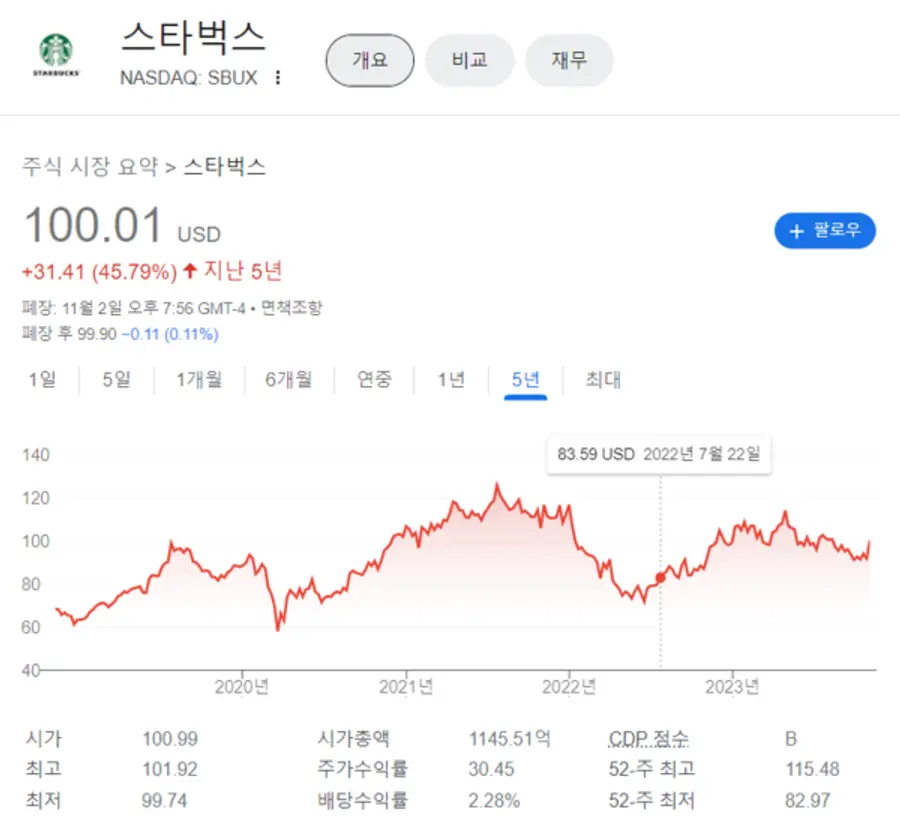Click the 시가총액 value 1145.51억
900x816 pixels.
tap(510, 739)
